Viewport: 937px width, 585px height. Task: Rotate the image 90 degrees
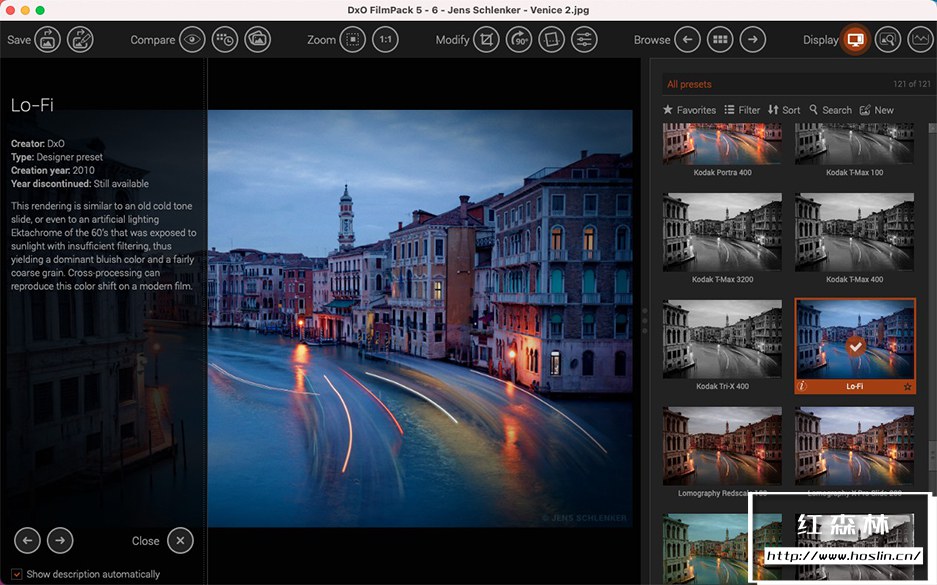519,40
